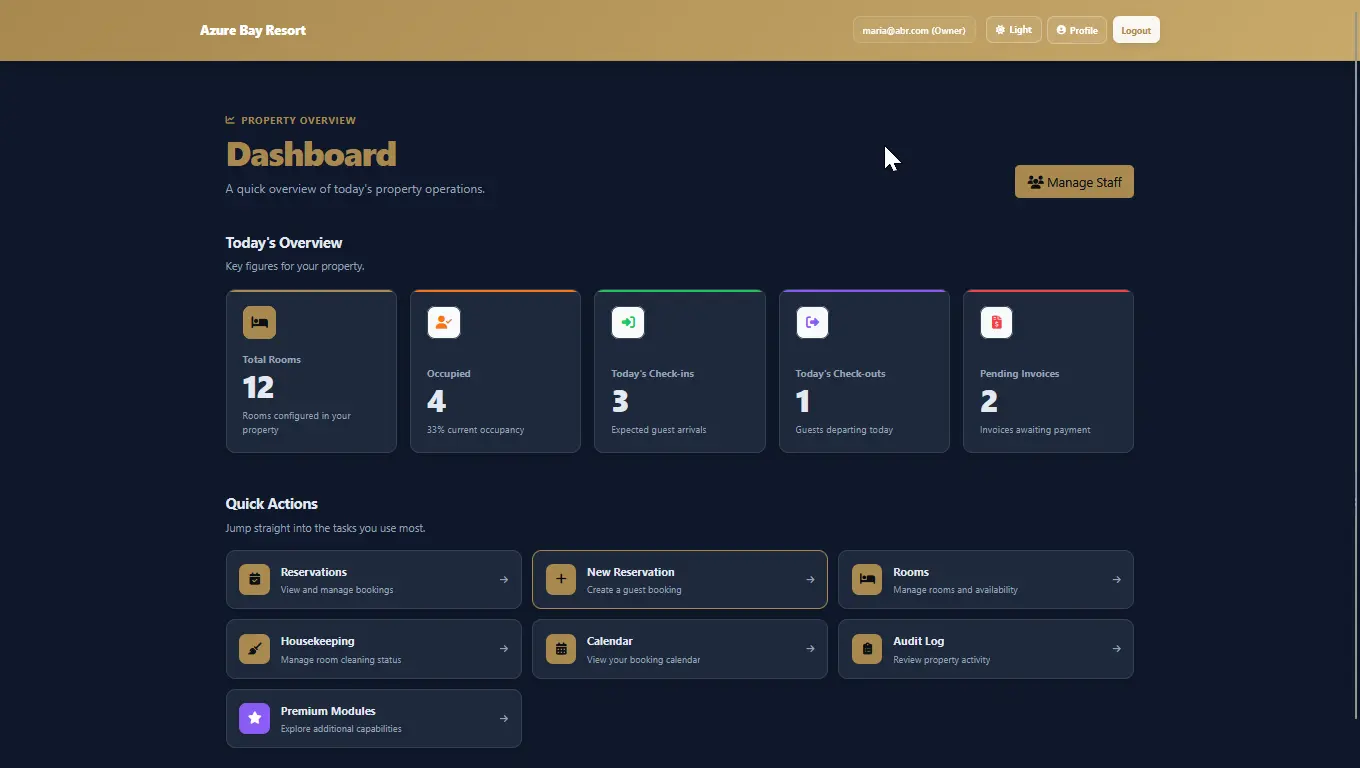Click the "33% current occupancy" text
This screenshot has height=768, width=1360.
[x=475, y=430]
